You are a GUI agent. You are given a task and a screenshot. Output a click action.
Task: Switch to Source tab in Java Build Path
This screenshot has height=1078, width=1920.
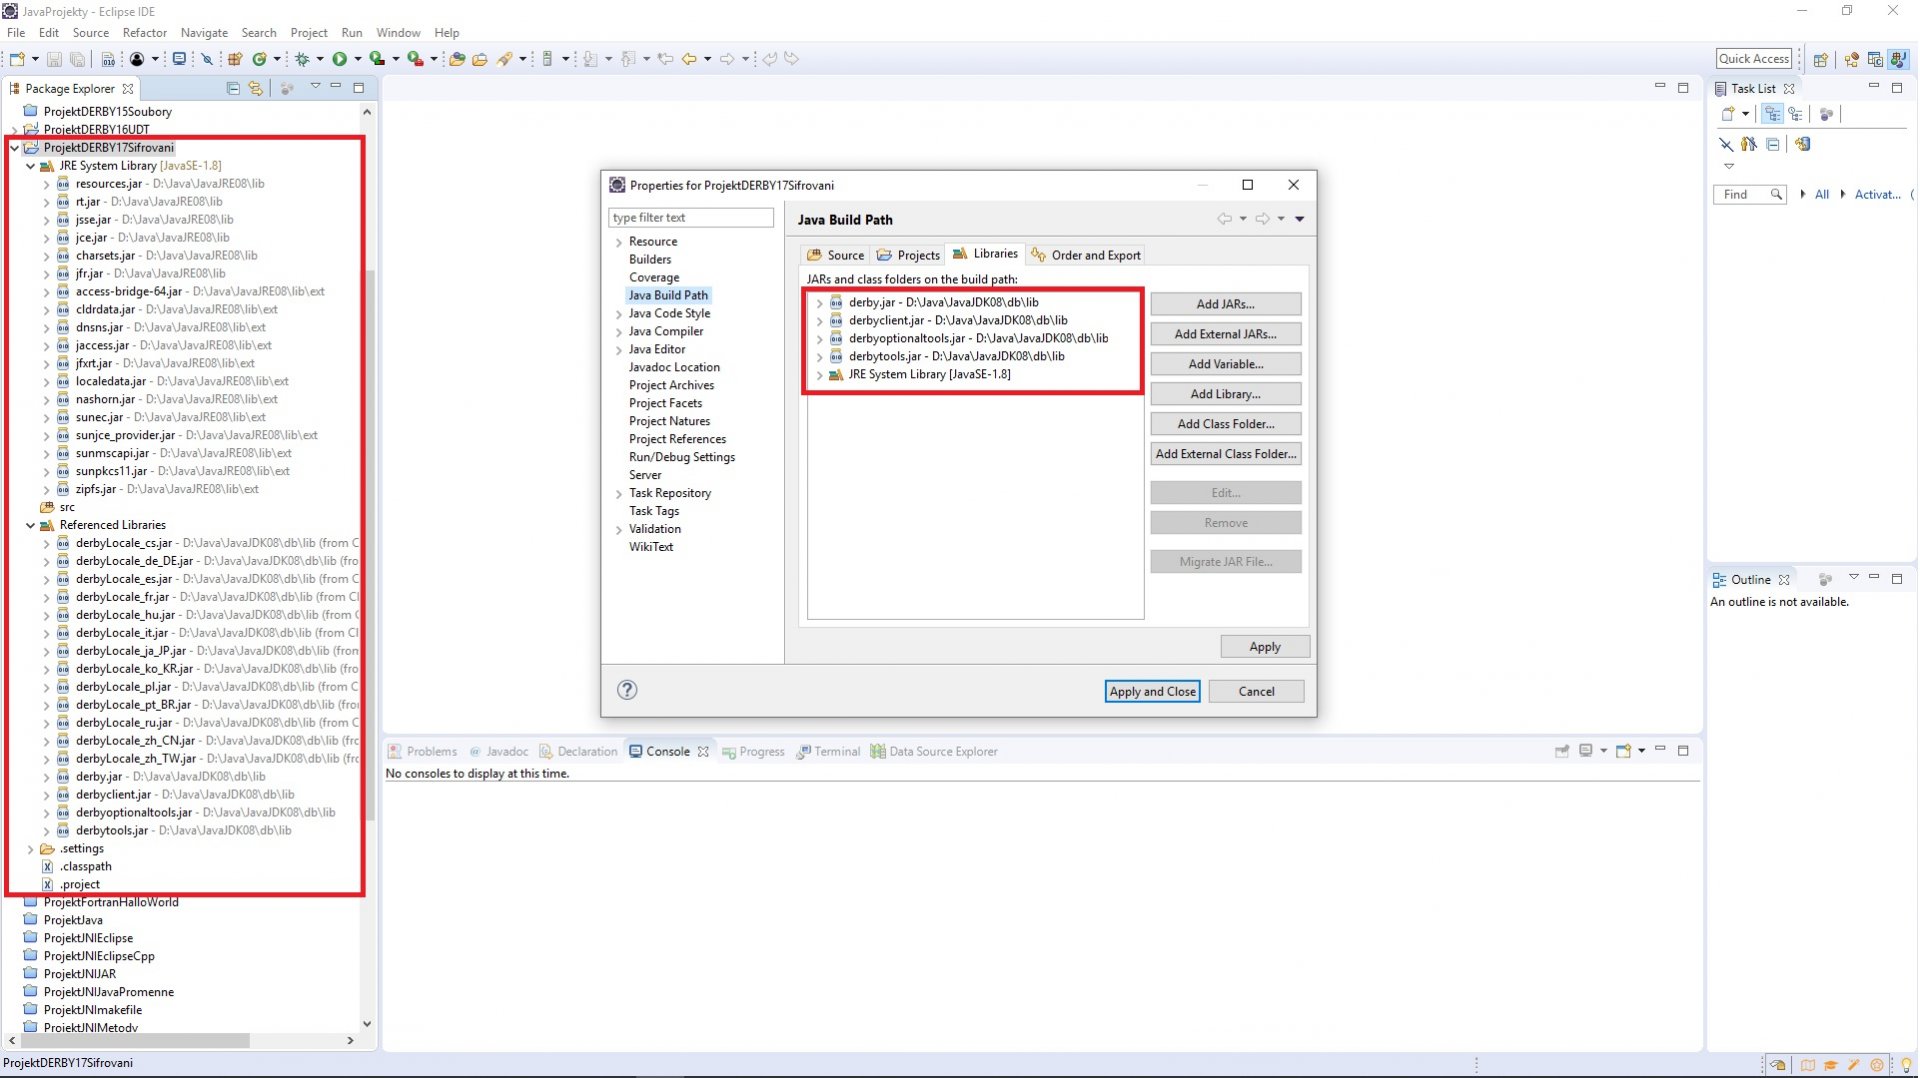click(835, 255)
